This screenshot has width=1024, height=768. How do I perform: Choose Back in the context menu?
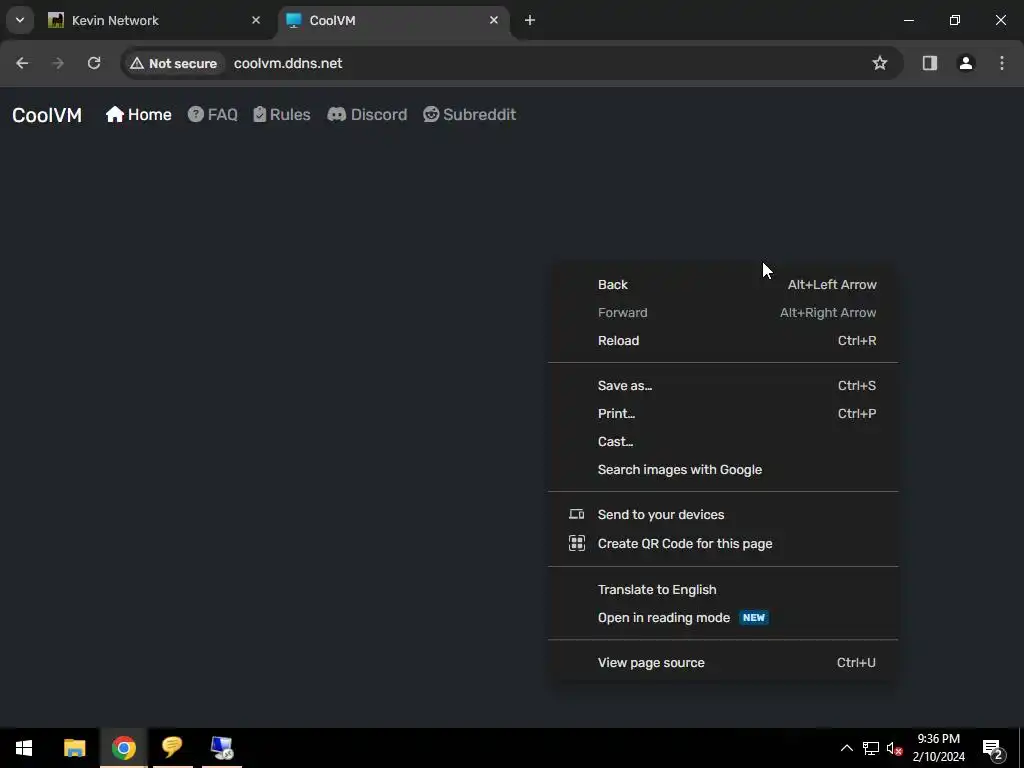pyautogui.click(x=723, y=285)
